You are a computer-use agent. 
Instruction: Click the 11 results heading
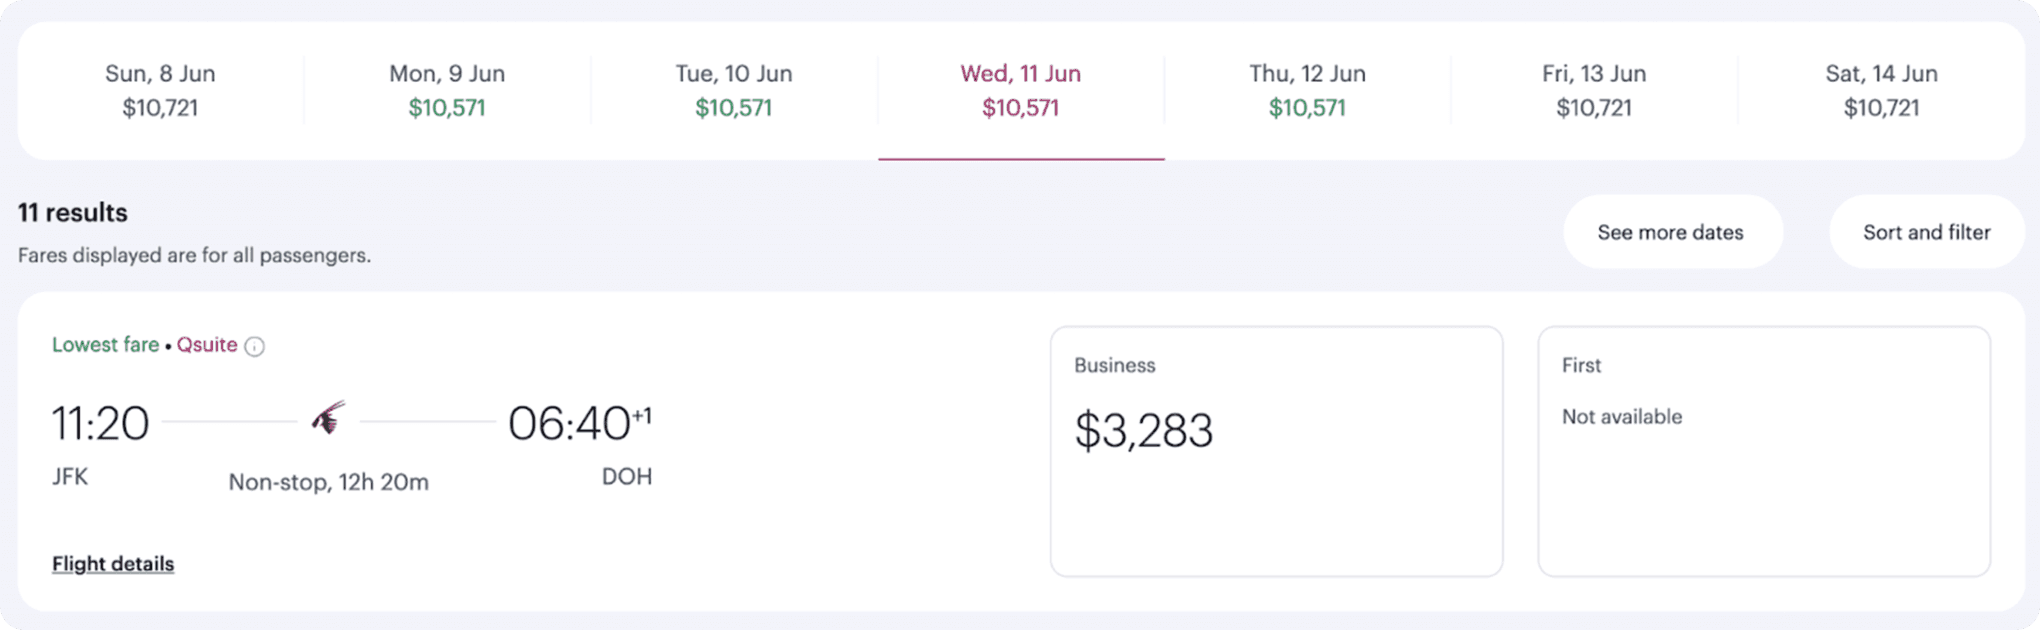73,213
